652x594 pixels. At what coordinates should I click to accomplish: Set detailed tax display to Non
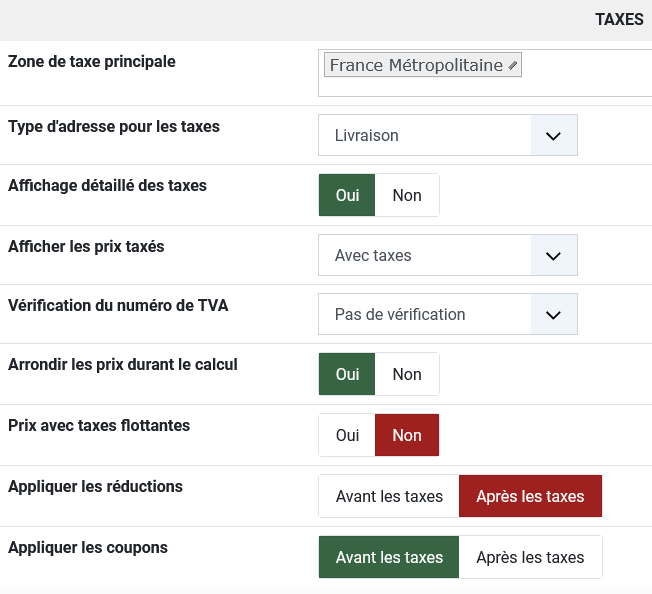click(407, 195)
